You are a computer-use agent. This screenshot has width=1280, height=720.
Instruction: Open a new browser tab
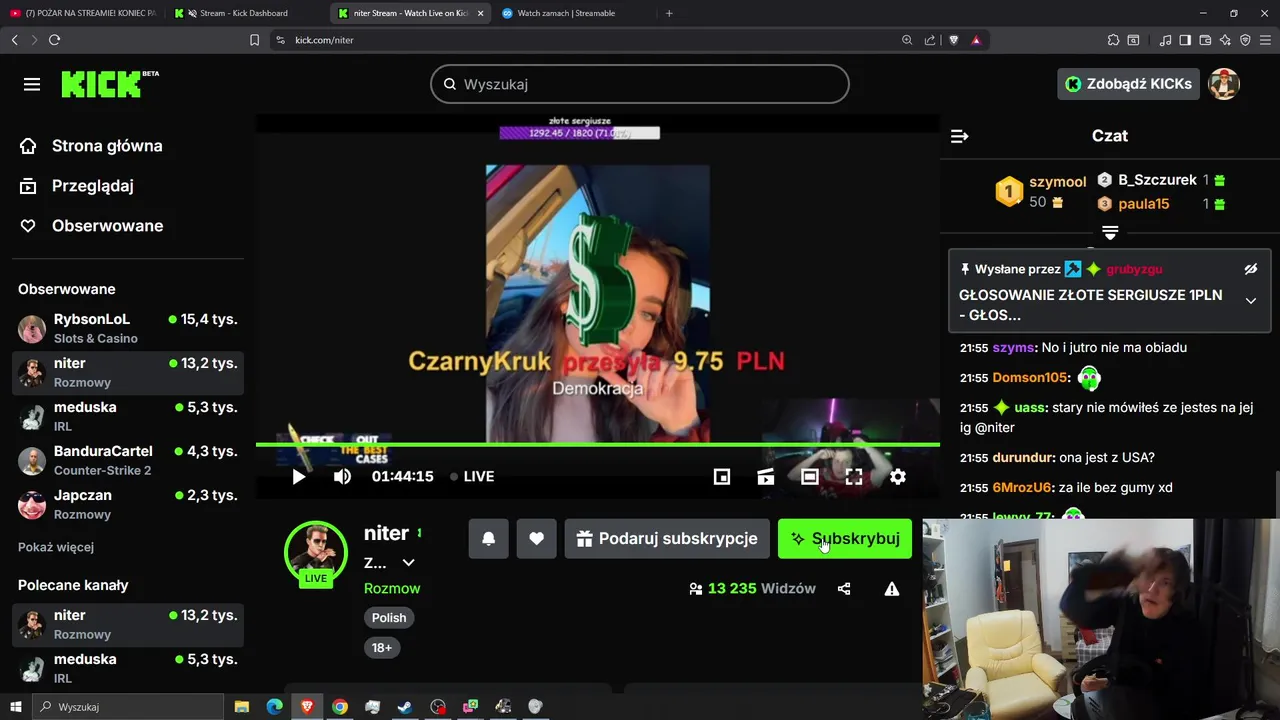pos(669,13)
